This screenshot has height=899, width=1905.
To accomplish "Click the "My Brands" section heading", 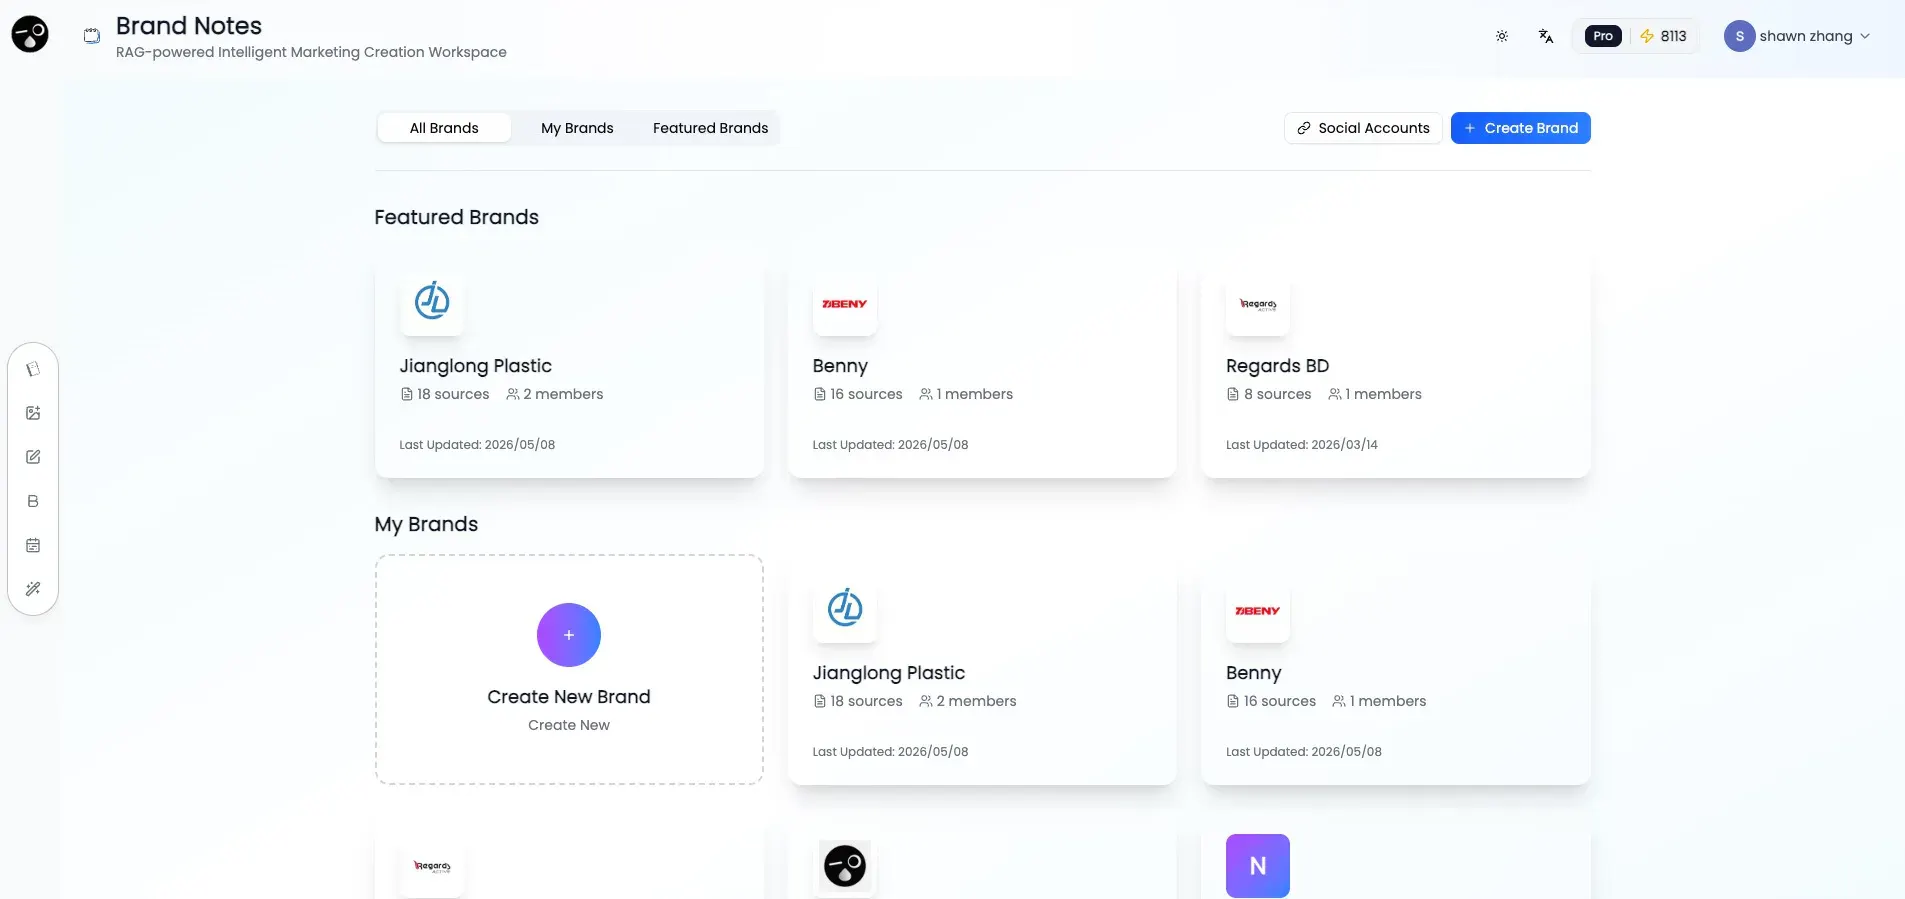I will pos(426,524).
